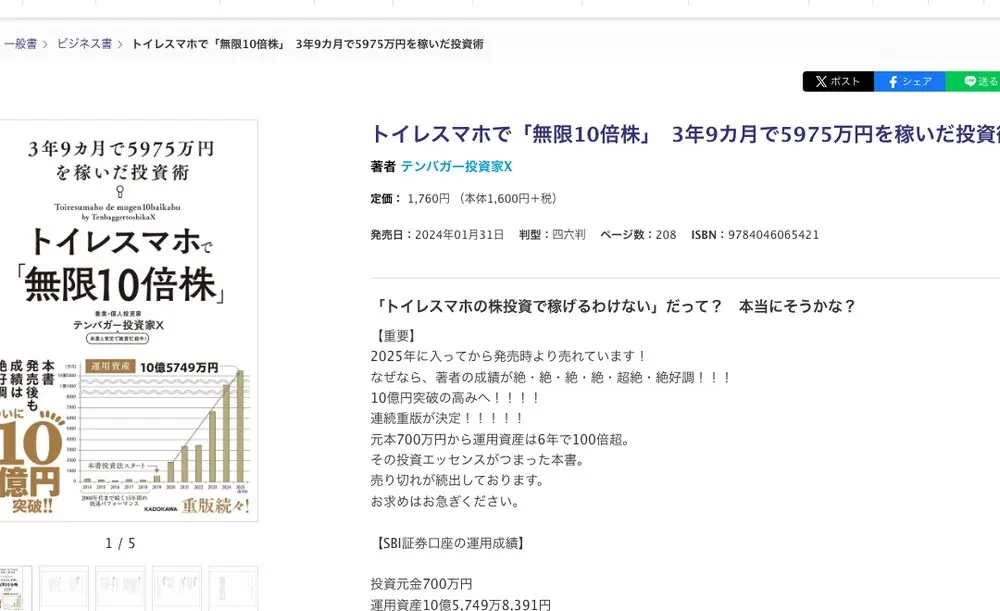Select the fifth preview thumbnail
The width and height of the screenshot is (1000, 611).
233,588
